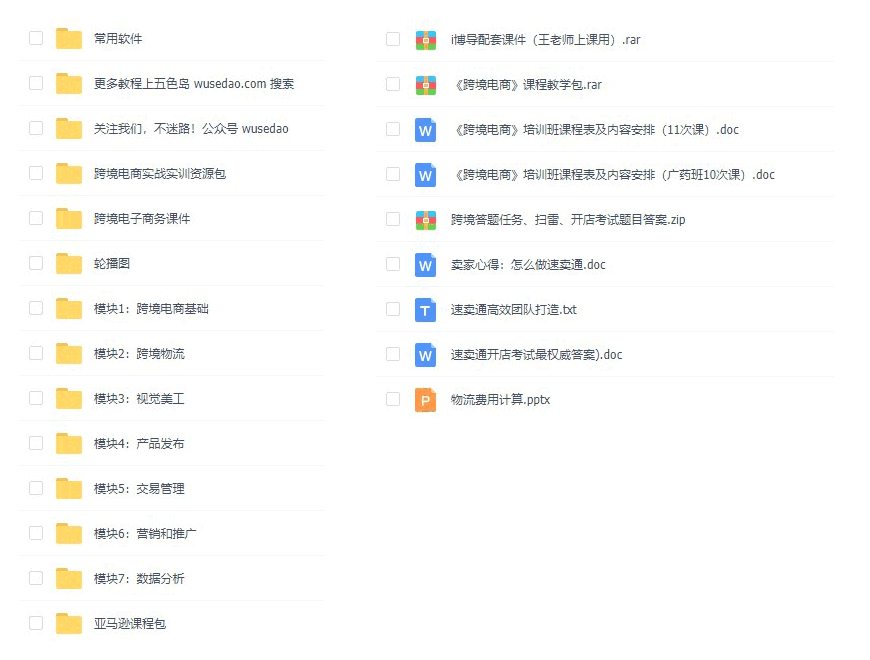The width and height of the screenshot is (870, 660).
Task: Open 常用软件 folder name
Action: coord(118,38)
